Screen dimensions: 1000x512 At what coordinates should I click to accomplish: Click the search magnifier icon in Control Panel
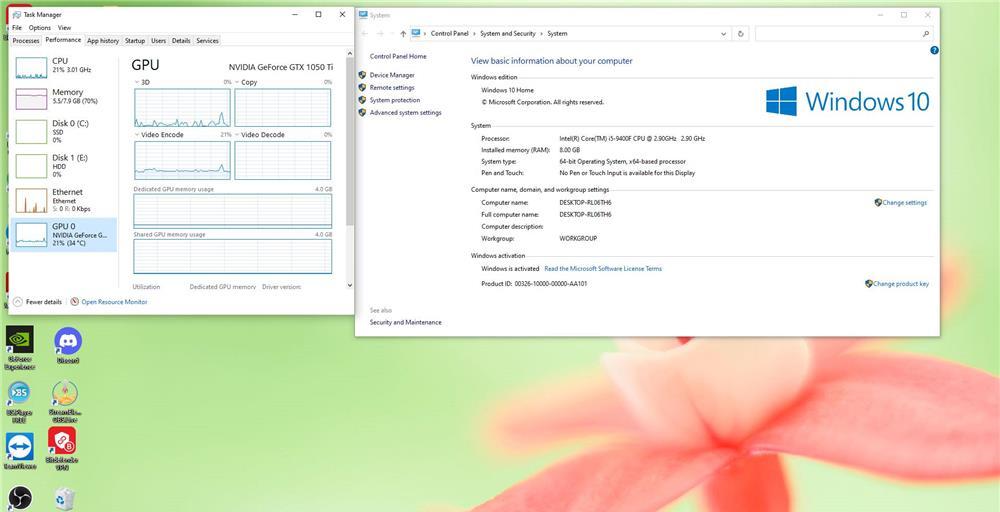[x=926, y=34]
